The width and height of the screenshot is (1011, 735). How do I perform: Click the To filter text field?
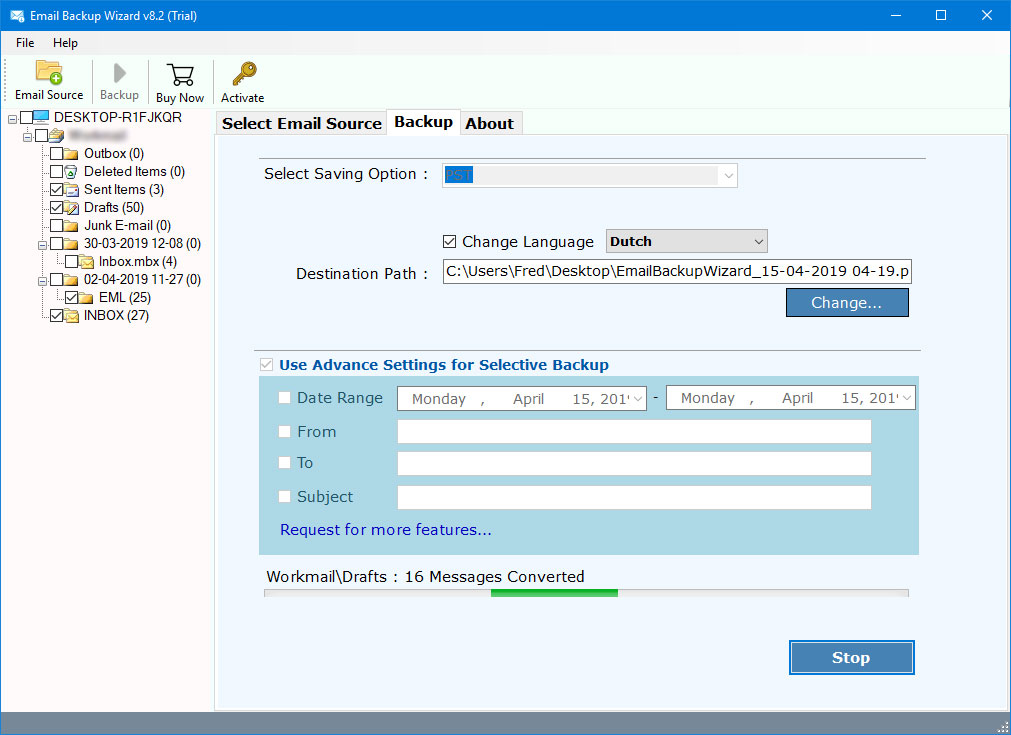click(x=634, y=463)
